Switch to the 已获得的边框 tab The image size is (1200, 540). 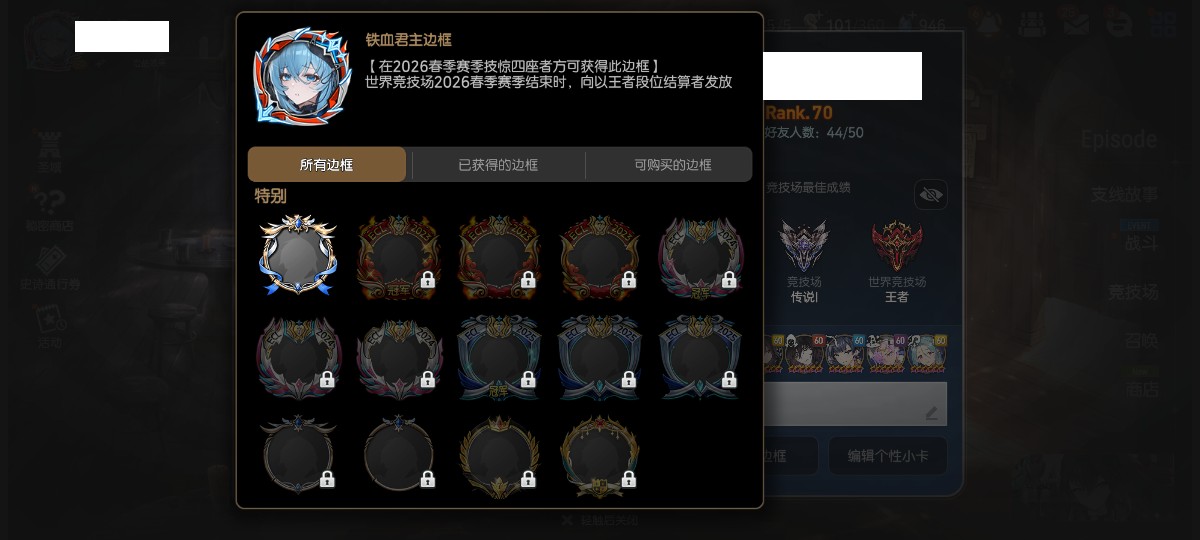[498, 164]
